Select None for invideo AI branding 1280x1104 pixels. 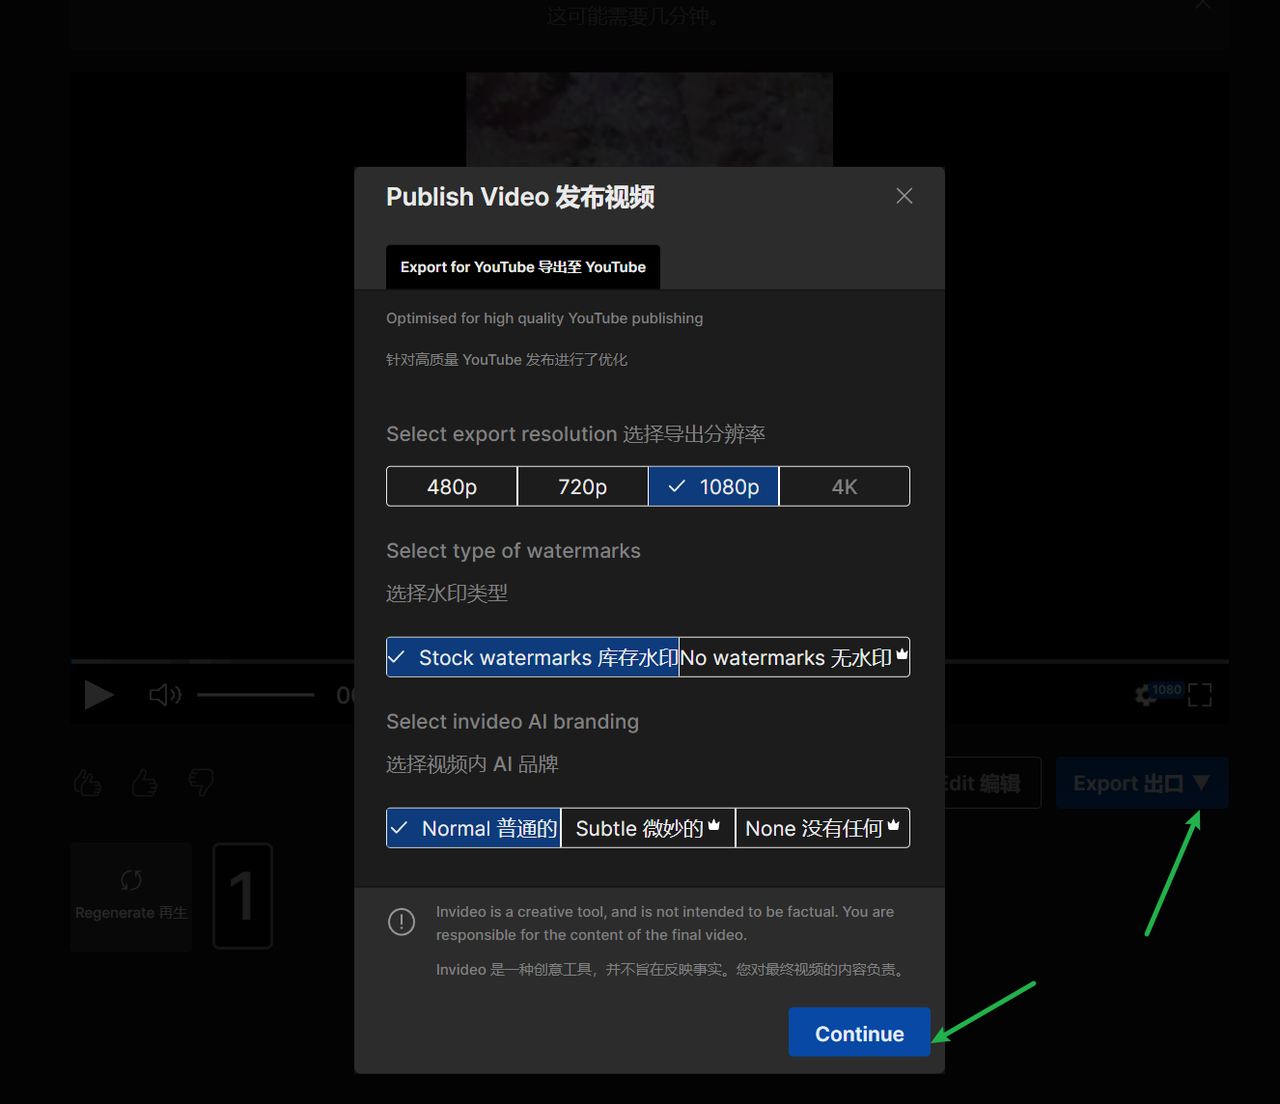[823, 828]
